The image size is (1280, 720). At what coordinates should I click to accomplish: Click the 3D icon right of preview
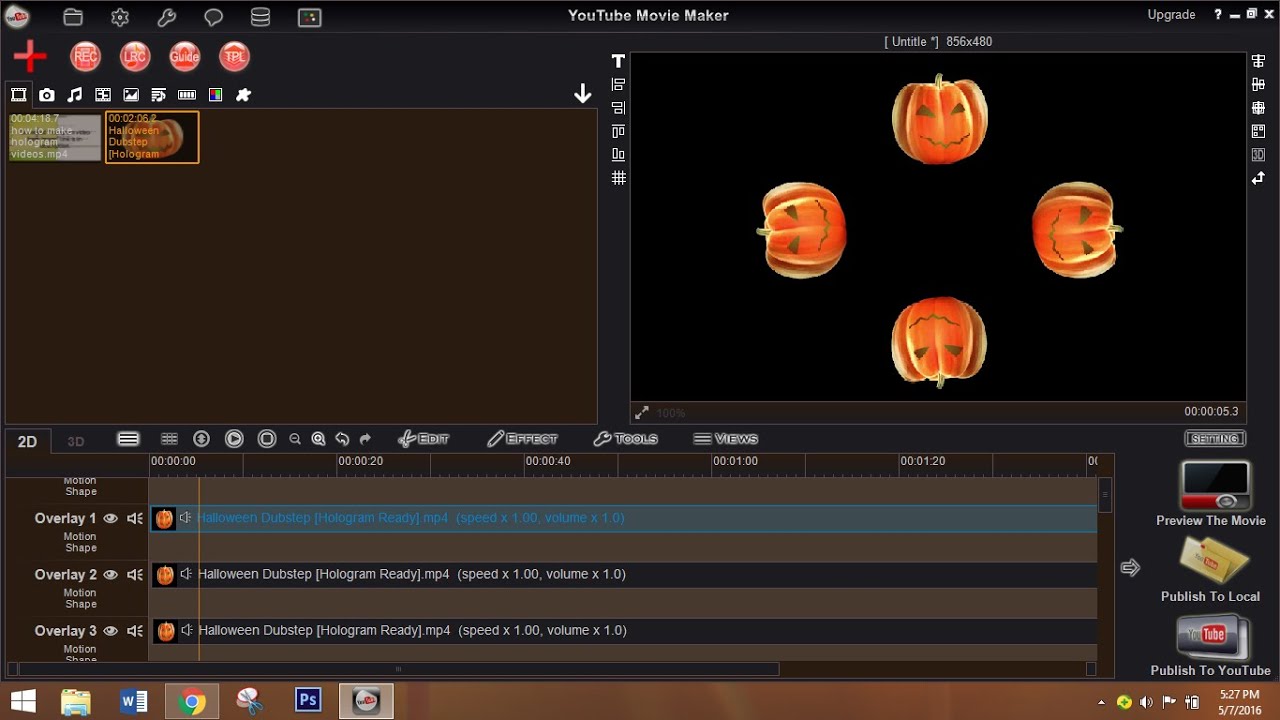click(x=1258, y=155)
